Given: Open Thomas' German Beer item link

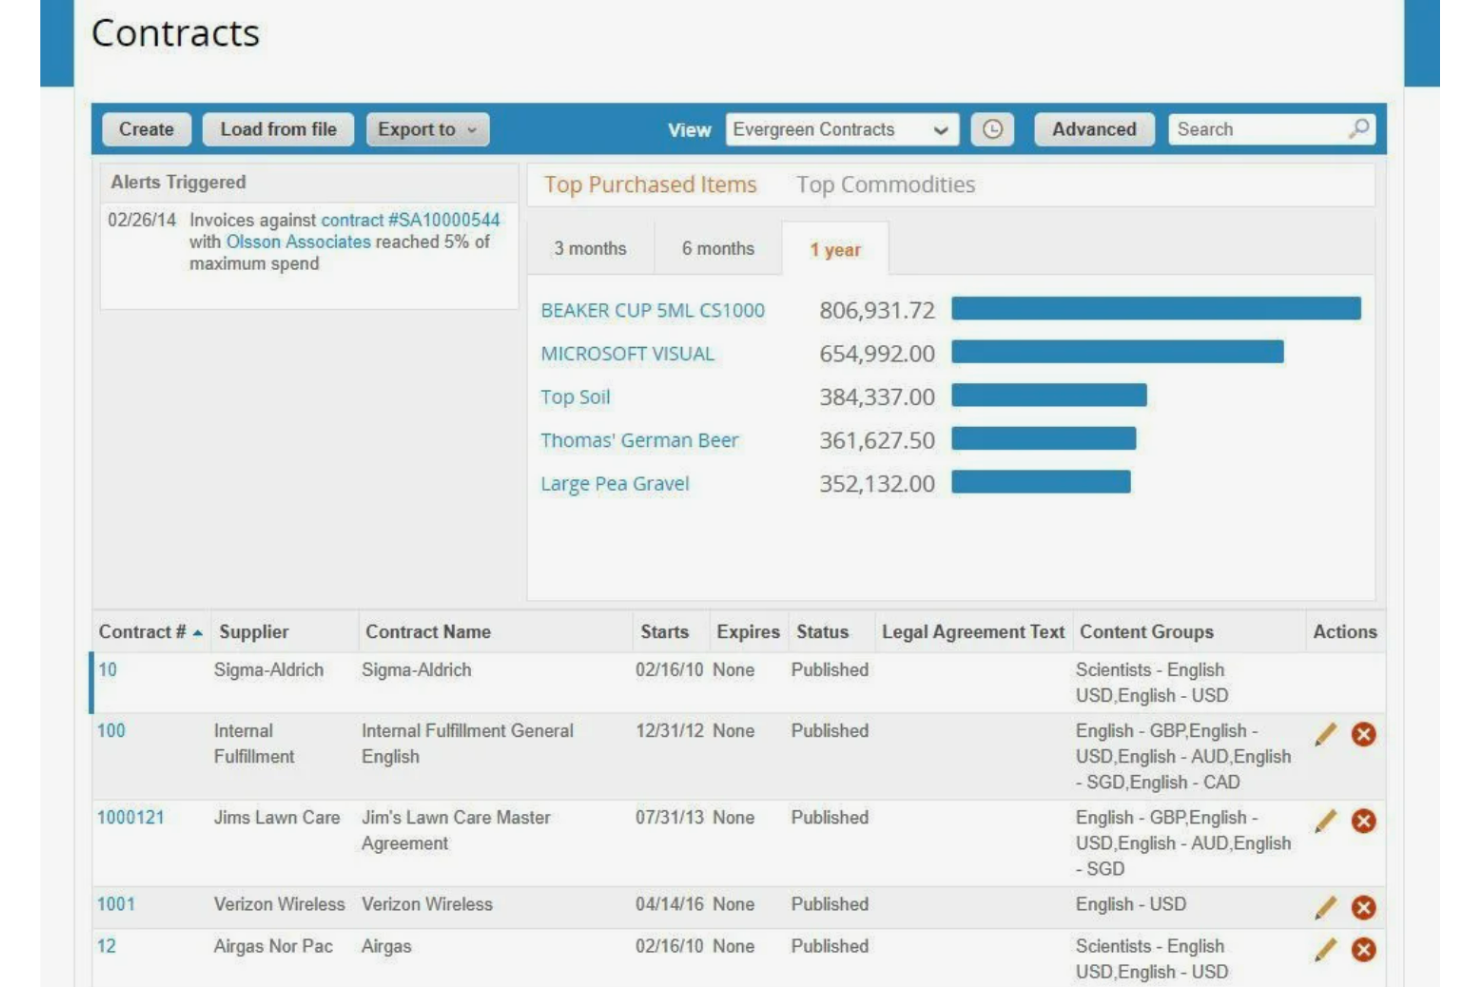Looking at the screenshot, I should pyautogui.click(x=639, y=441).
